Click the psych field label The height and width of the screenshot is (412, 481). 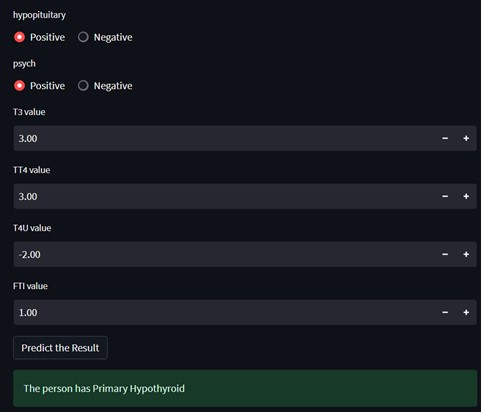coord(24,64)
